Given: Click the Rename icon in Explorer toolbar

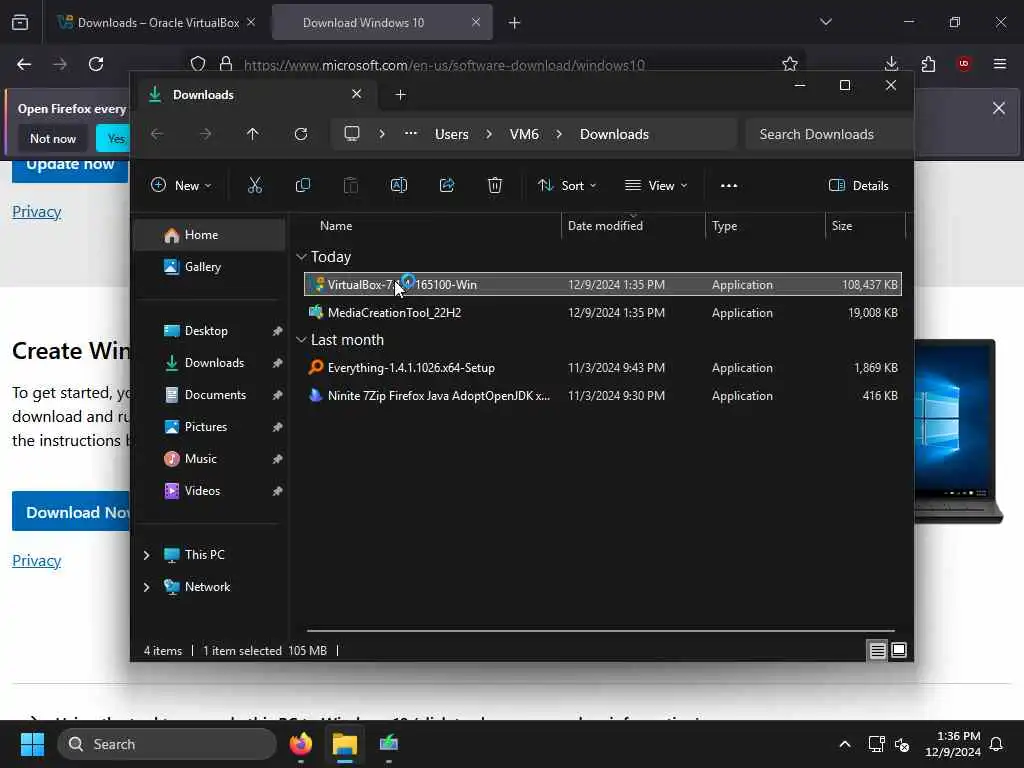Looking at the screenshot, I should (398, 185).
